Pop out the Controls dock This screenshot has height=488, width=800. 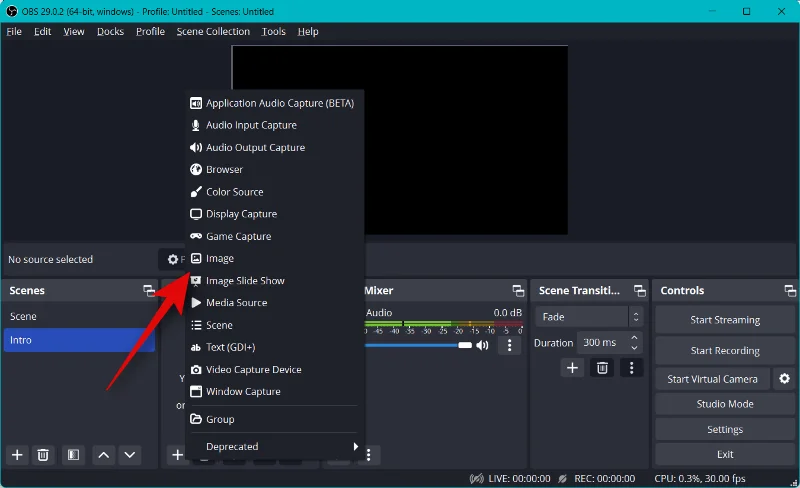point(790,291)
